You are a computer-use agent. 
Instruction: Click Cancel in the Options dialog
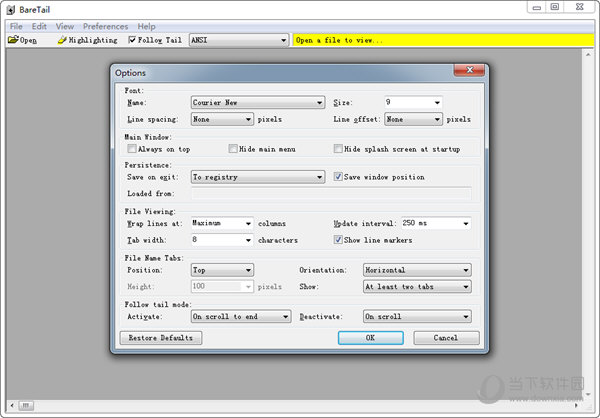[446, 338]
